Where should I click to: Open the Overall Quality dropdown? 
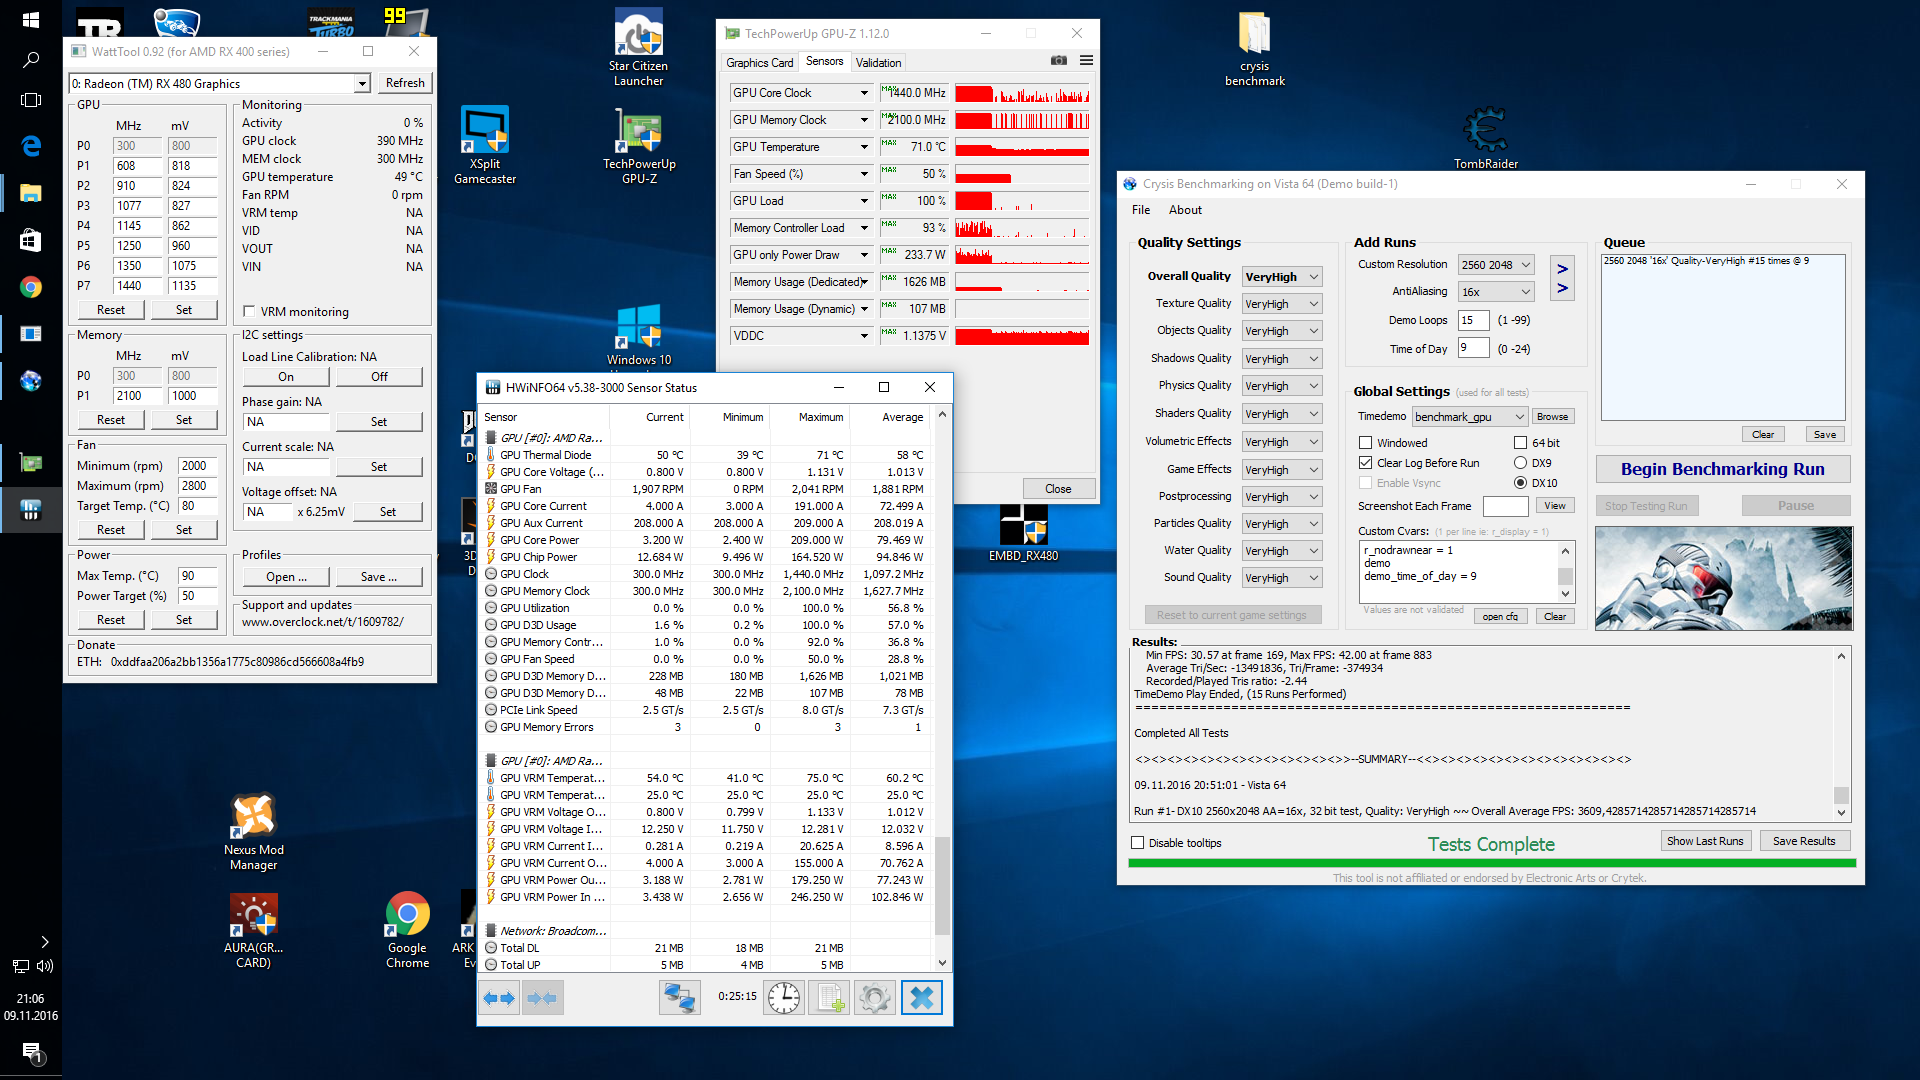click(x=1282, y=277)
